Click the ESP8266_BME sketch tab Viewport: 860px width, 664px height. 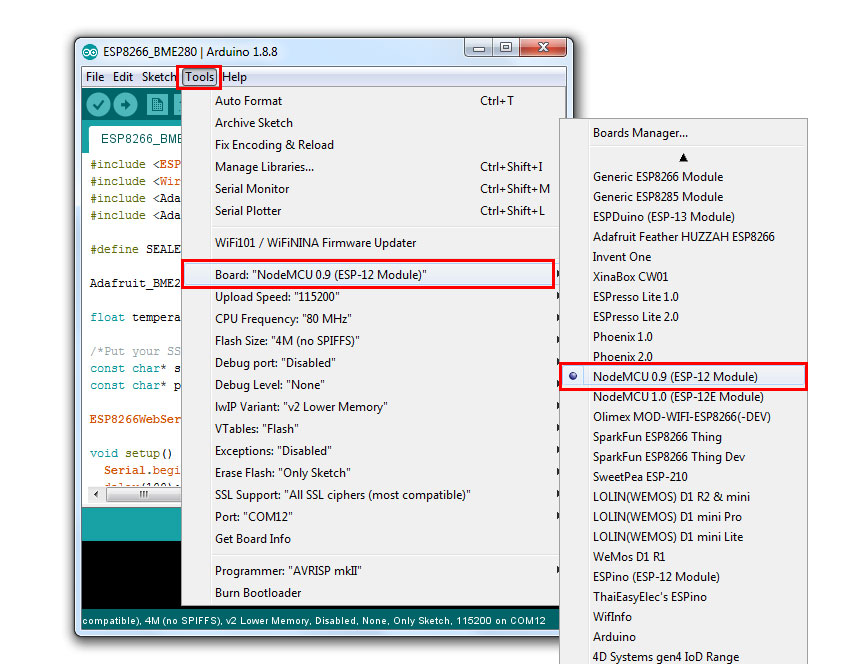(135, 139)
